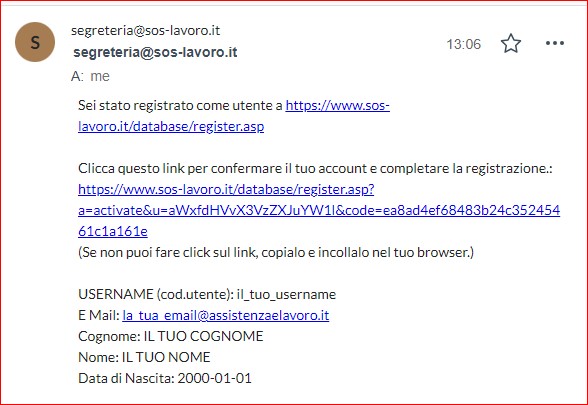
Task: Click the 'Clicca questo link per confermare' sentence
Action: pos(315,168)
